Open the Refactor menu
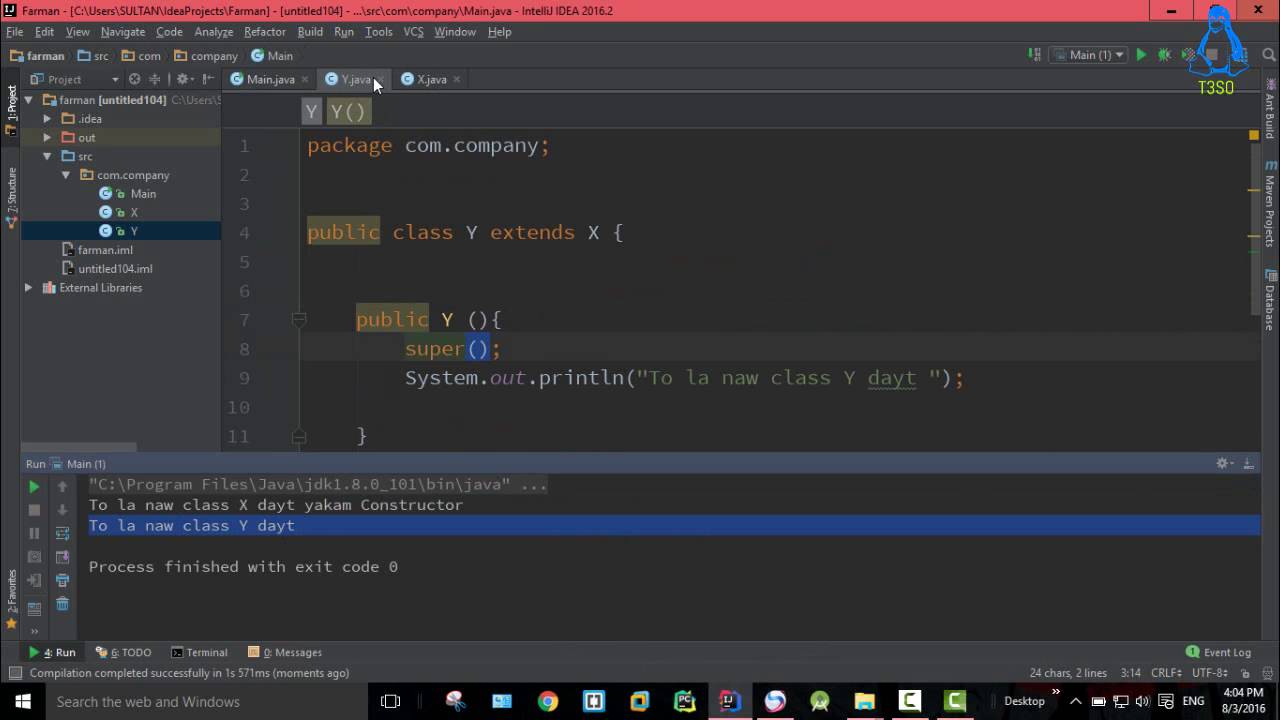Screen dimensions: 1280x720 click(x=265, y=32)
